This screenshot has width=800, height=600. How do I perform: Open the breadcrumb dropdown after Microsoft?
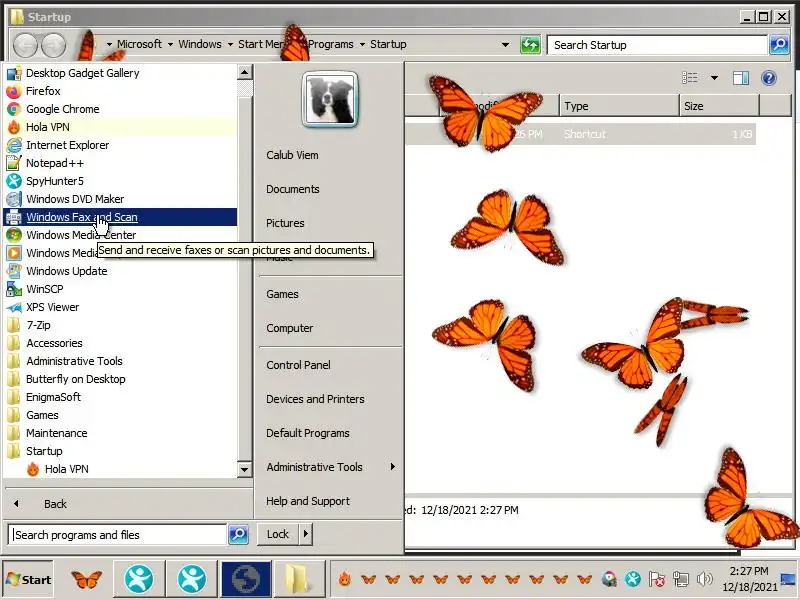tap(170, 44)
